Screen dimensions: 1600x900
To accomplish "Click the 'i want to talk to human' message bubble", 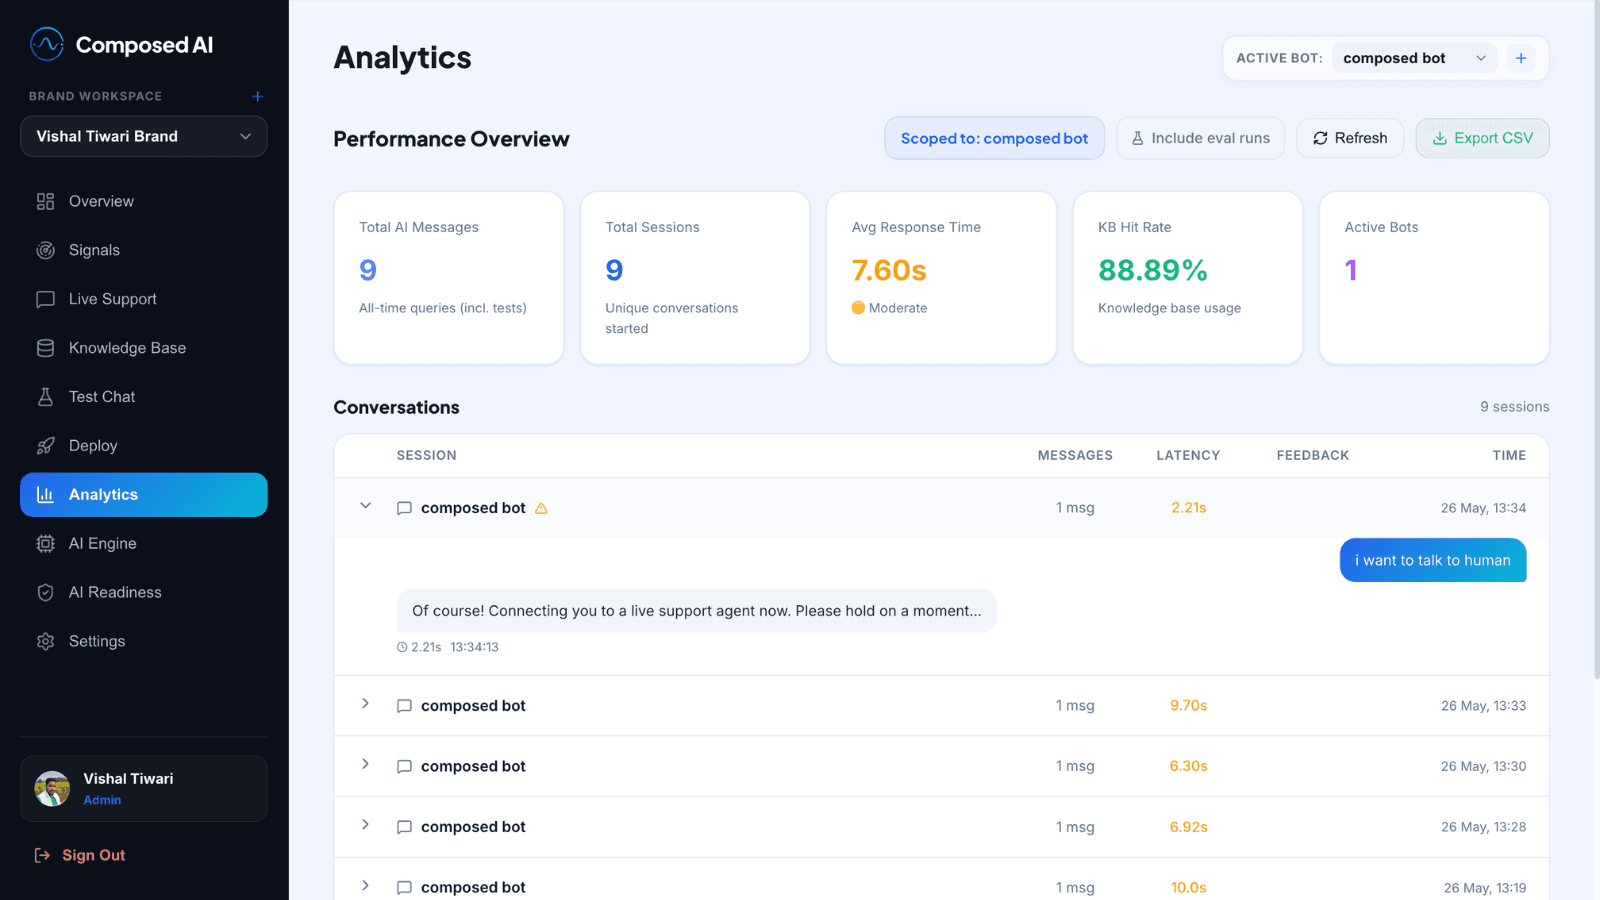I will 1433,560.
